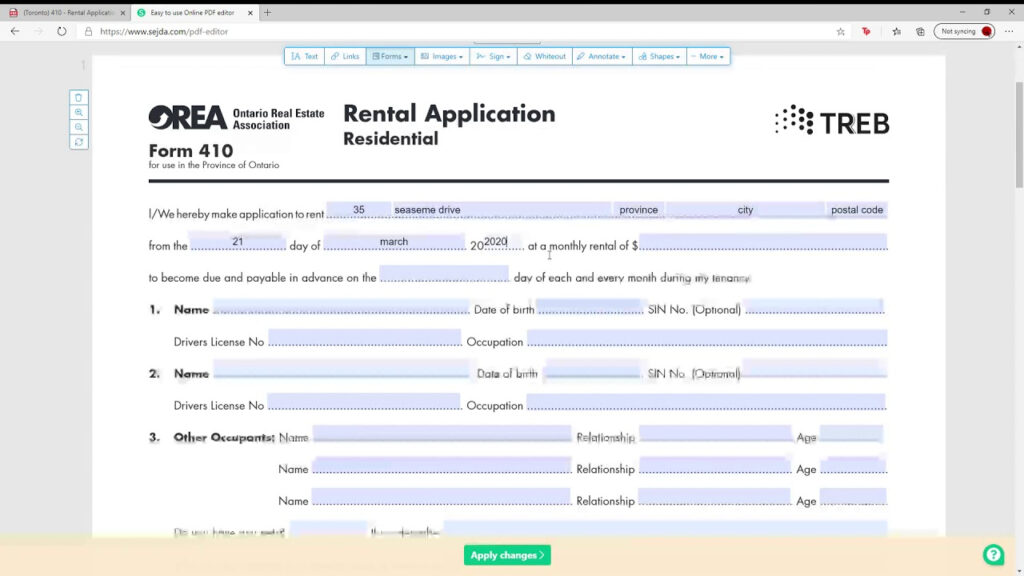This screenshot has width=1024, height=576.
Task: Click applicant 2 Occupation field
Action: click(x=706, y=402)
